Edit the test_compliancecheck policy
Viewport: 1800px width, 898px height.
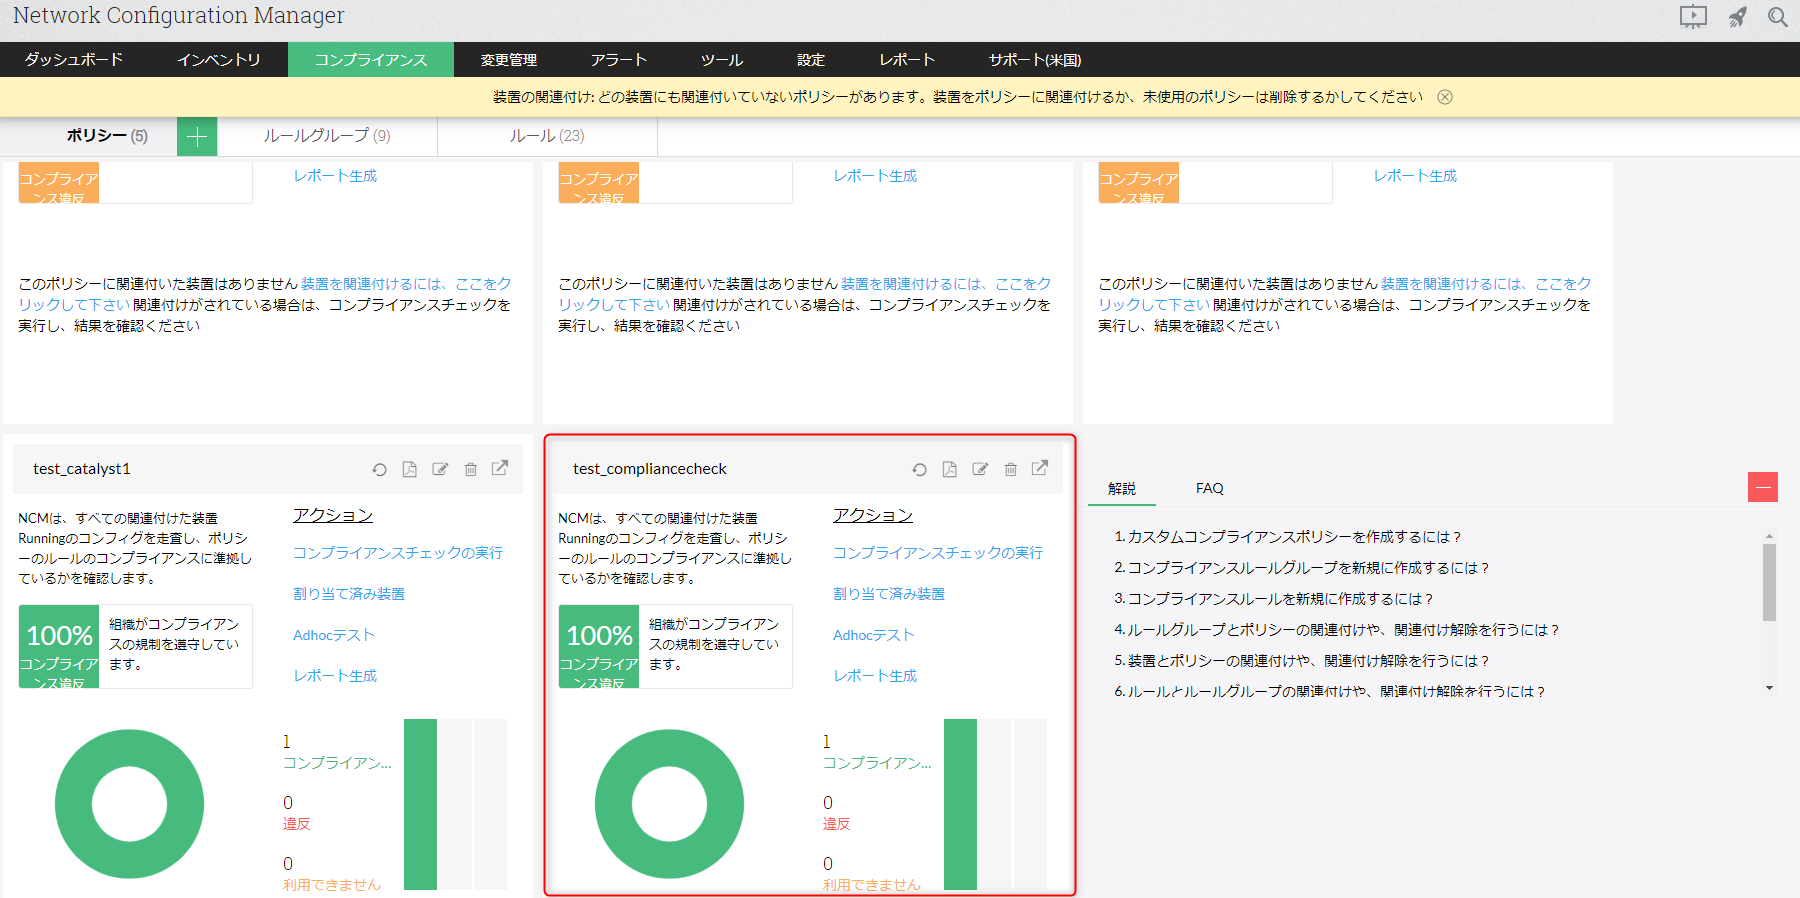tap(980, 469)
